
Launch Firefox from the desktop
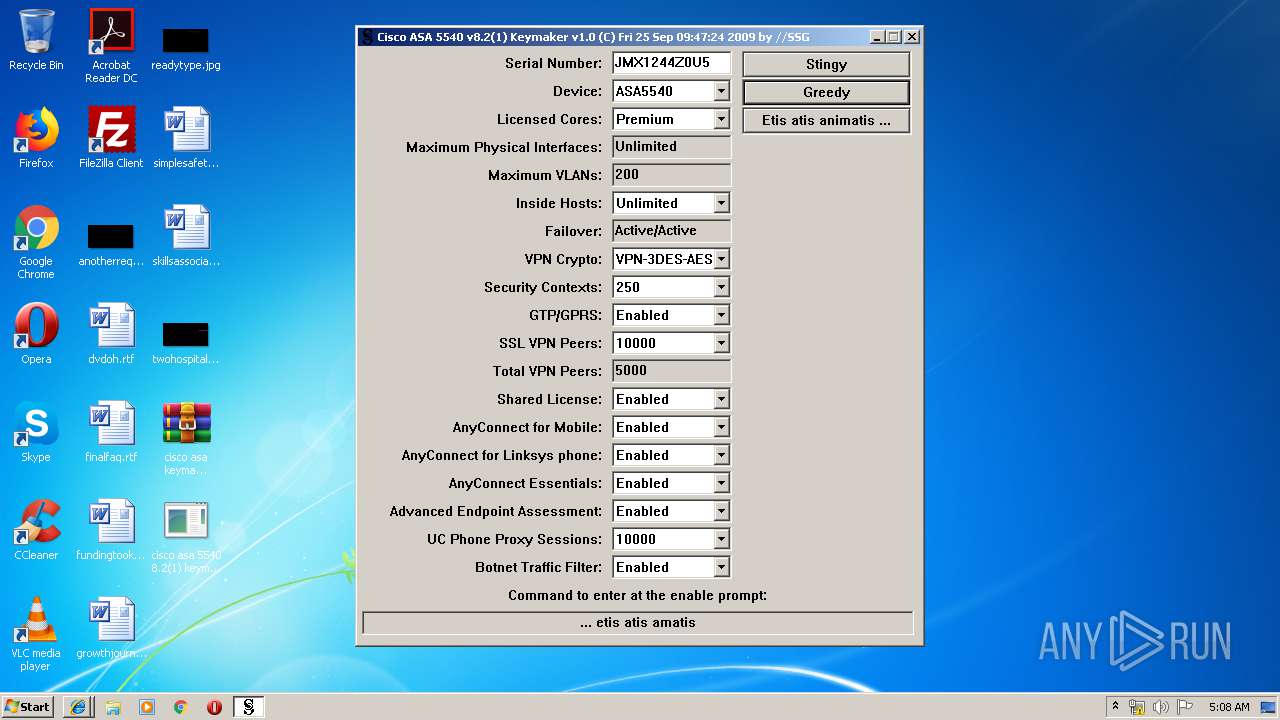(36, 138)
